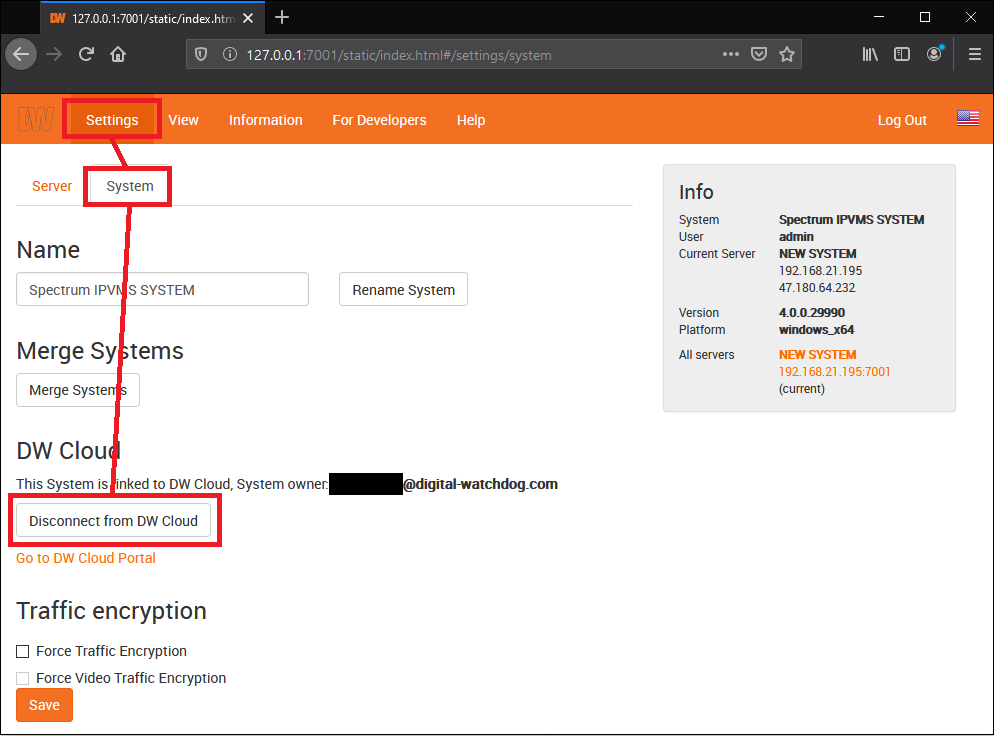Open the Help menu

pyautogui.click(x=471, y=120)
